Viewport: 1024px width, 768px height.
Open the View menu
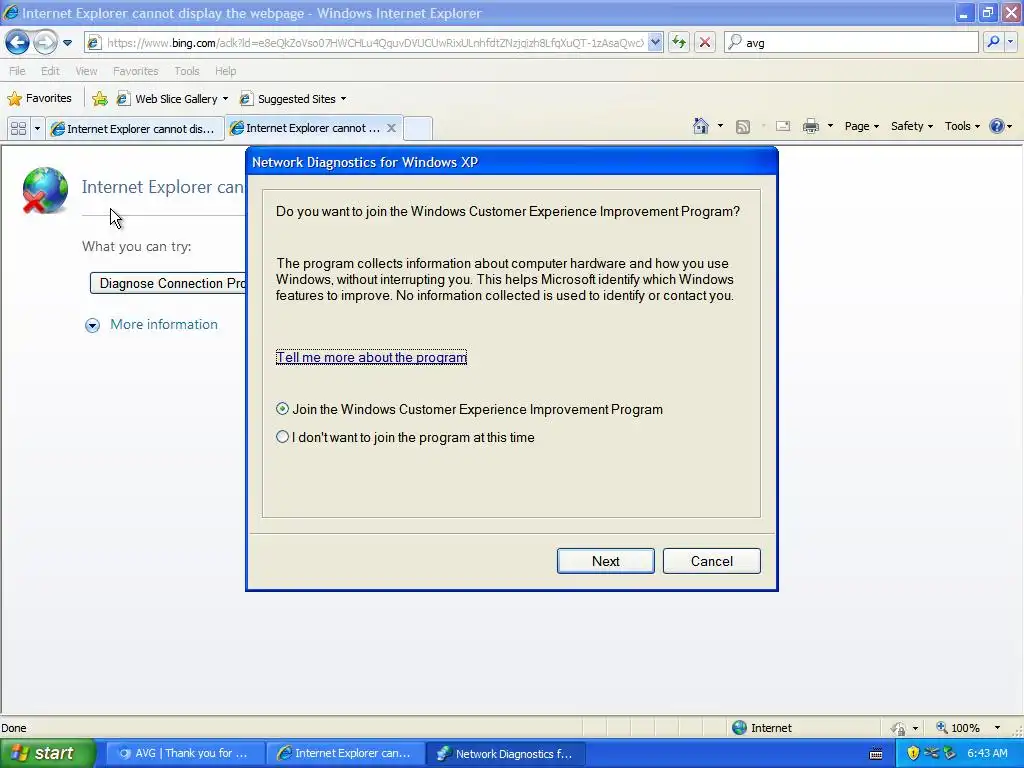(86, 71)
